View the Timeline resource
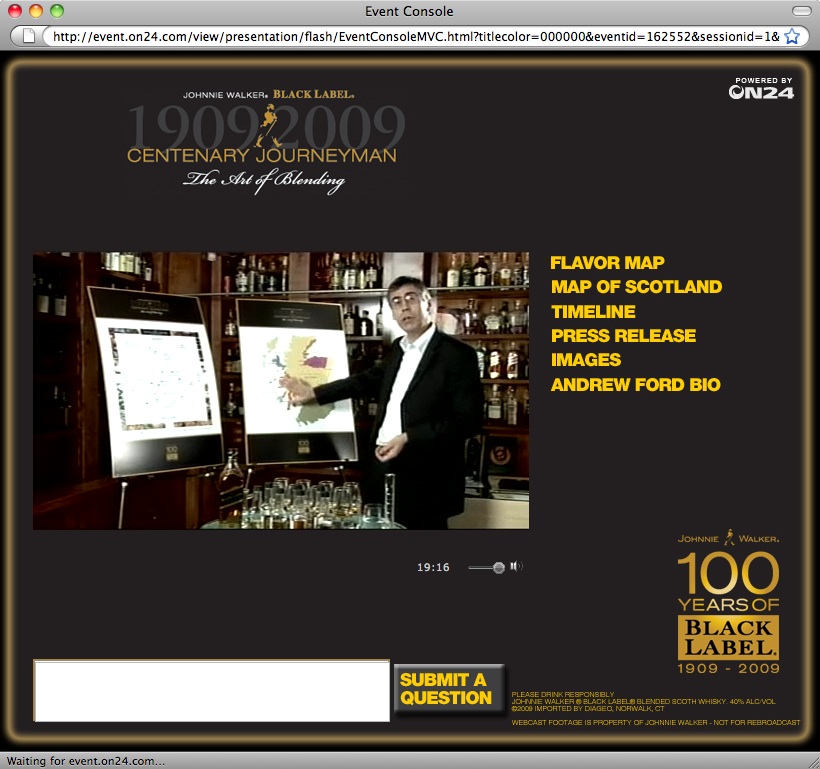 [593, 312]
